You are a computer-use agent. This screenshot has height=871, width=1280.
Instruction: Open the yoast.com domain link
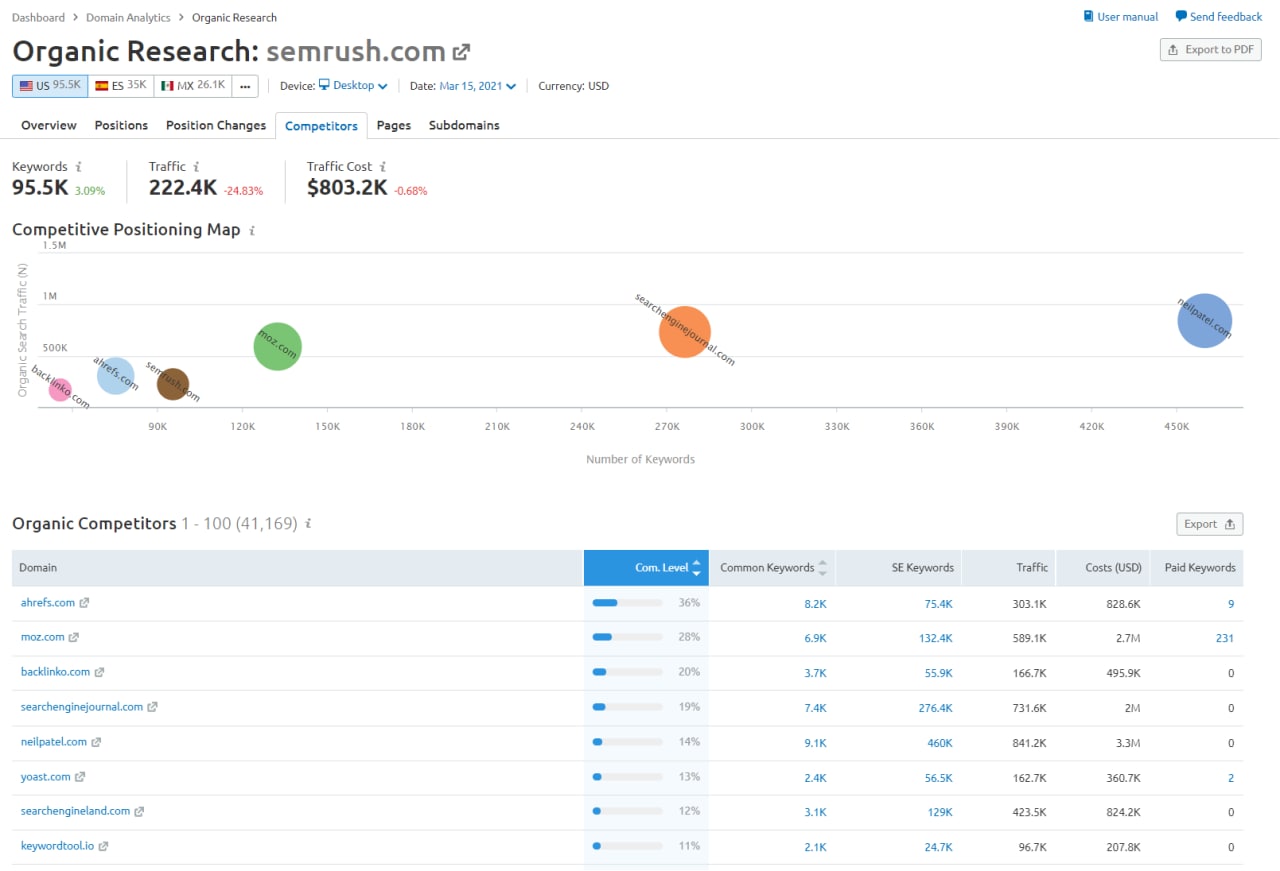(x=46, y=777)
